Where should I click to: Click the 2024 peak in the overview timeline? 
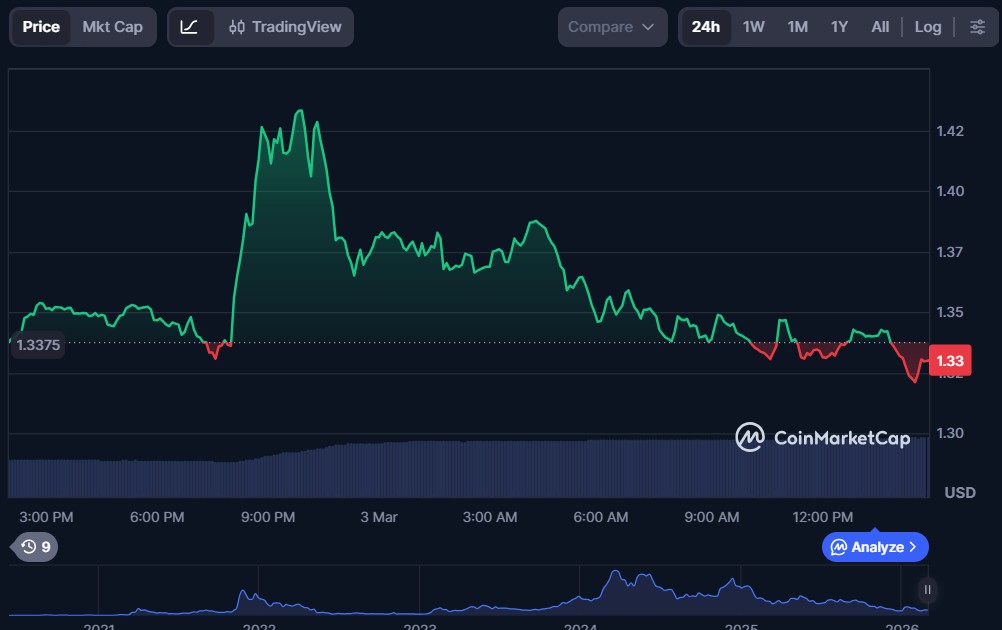coord(617,576)
